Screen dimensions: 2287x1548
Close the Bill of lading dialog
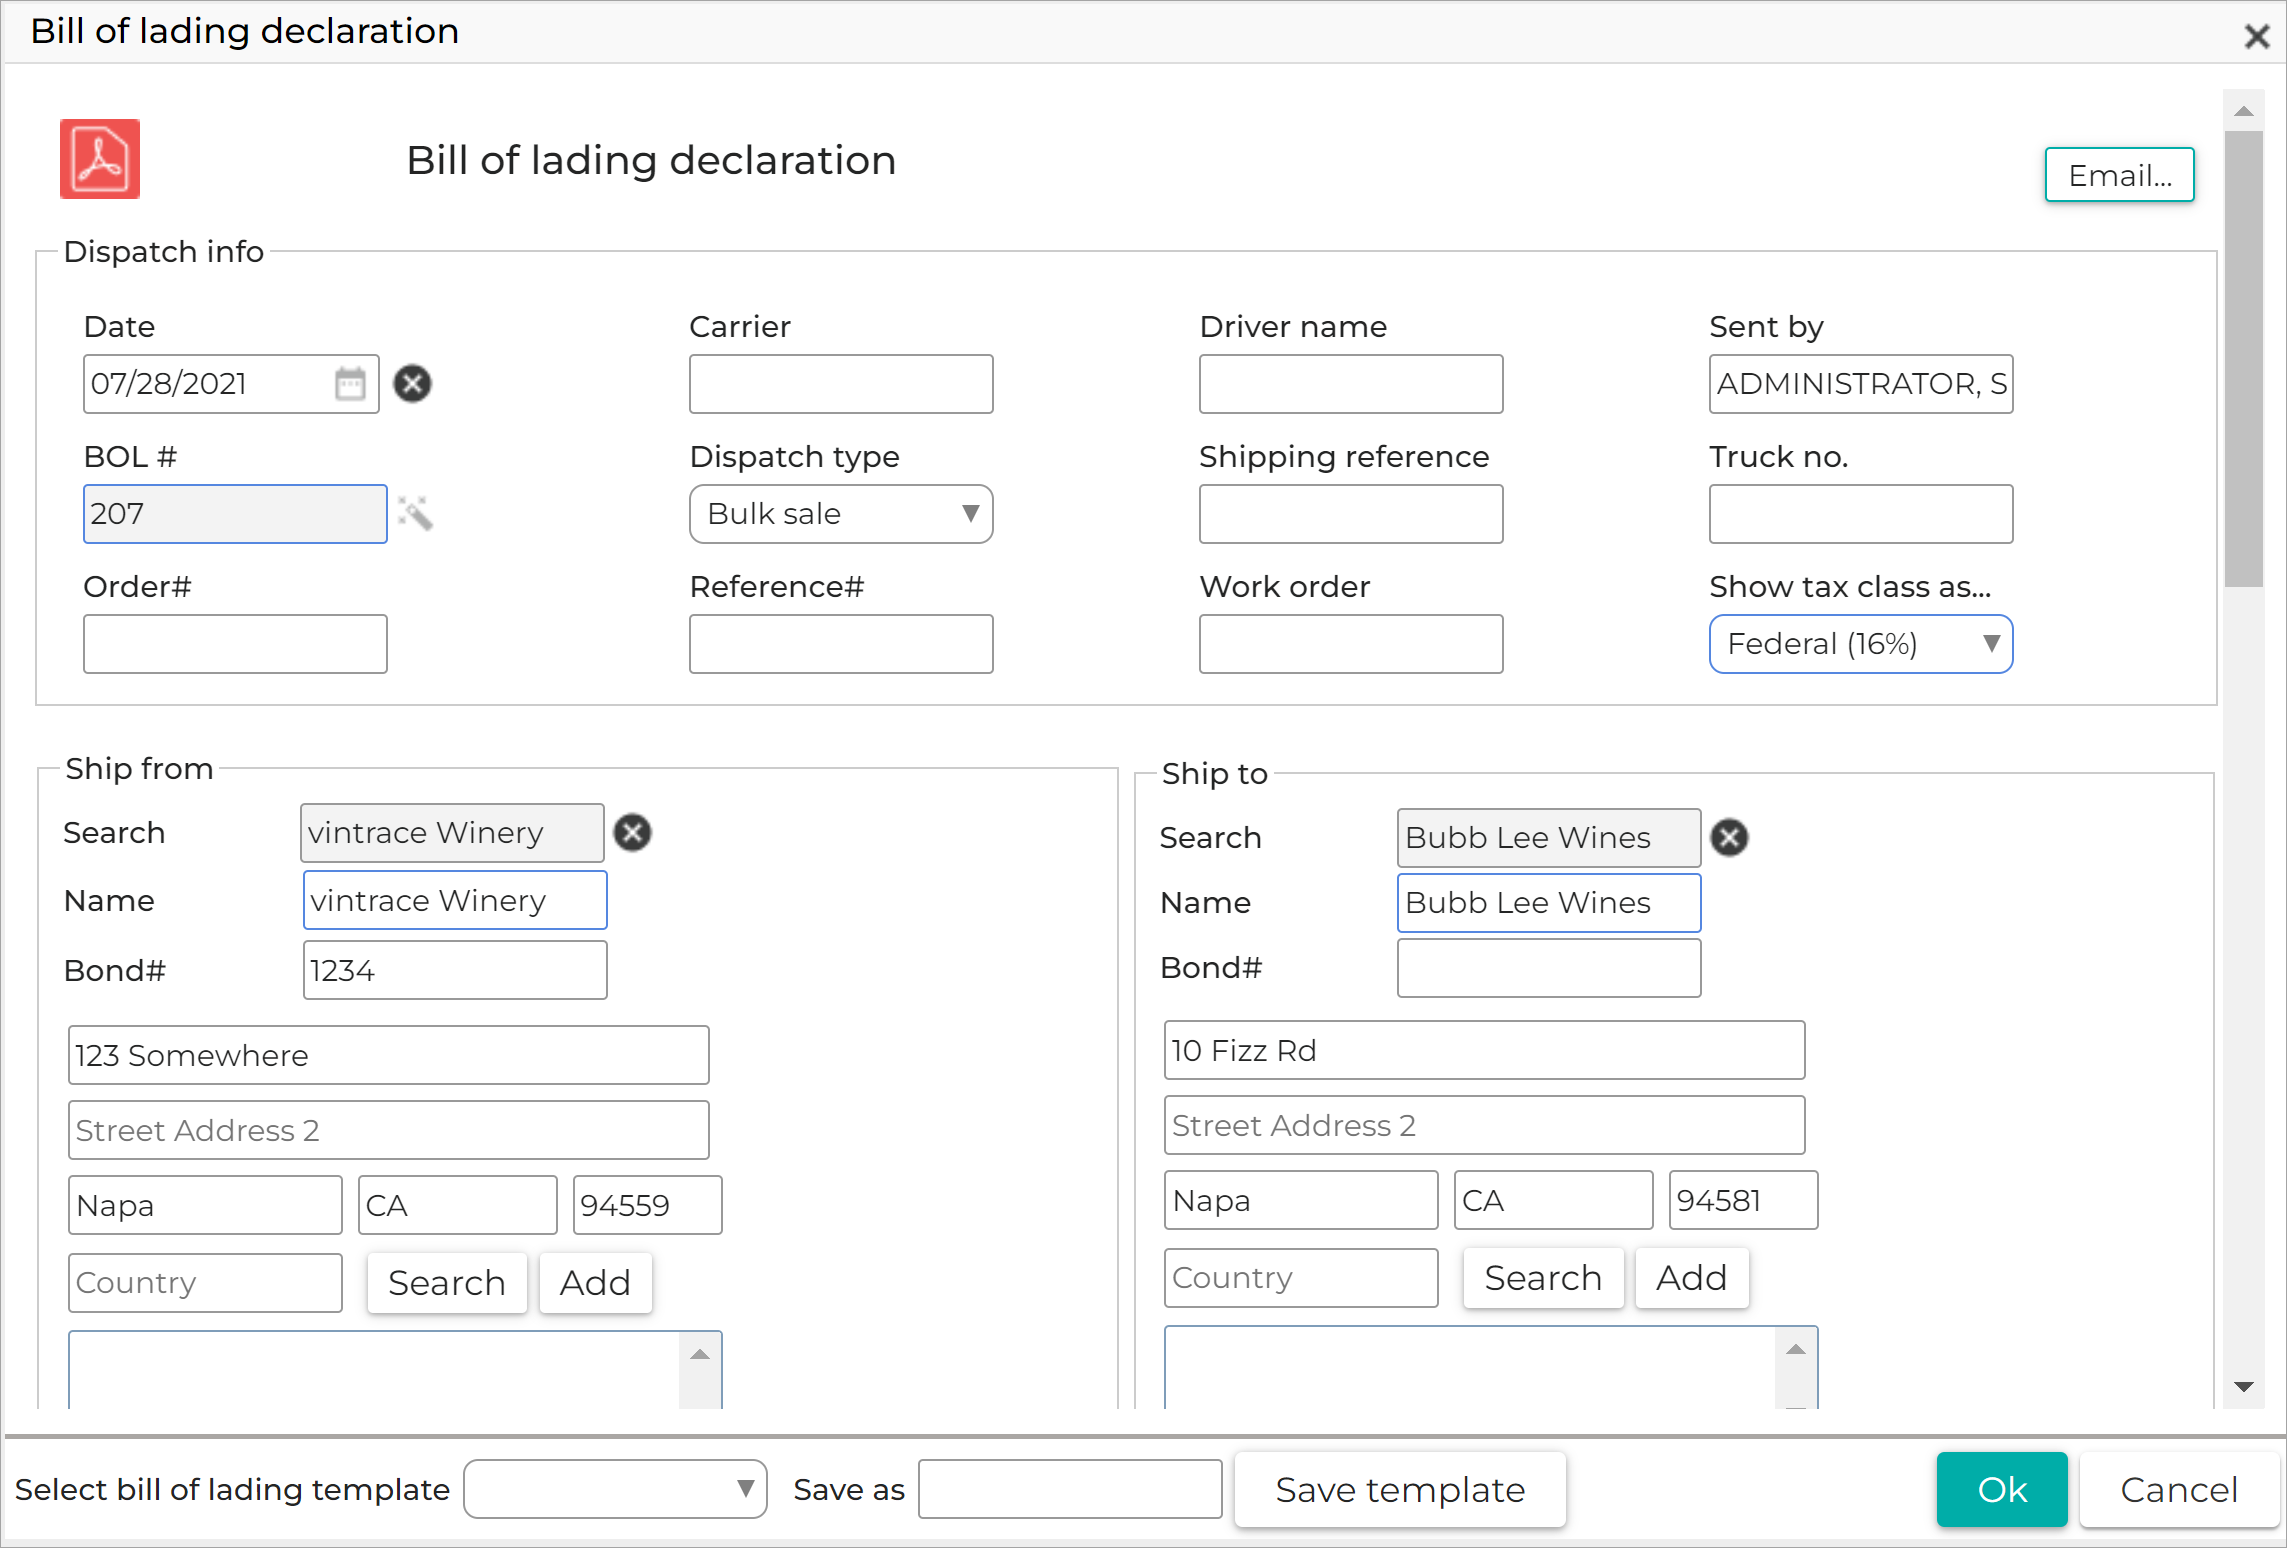click(x=2256, y=36)
